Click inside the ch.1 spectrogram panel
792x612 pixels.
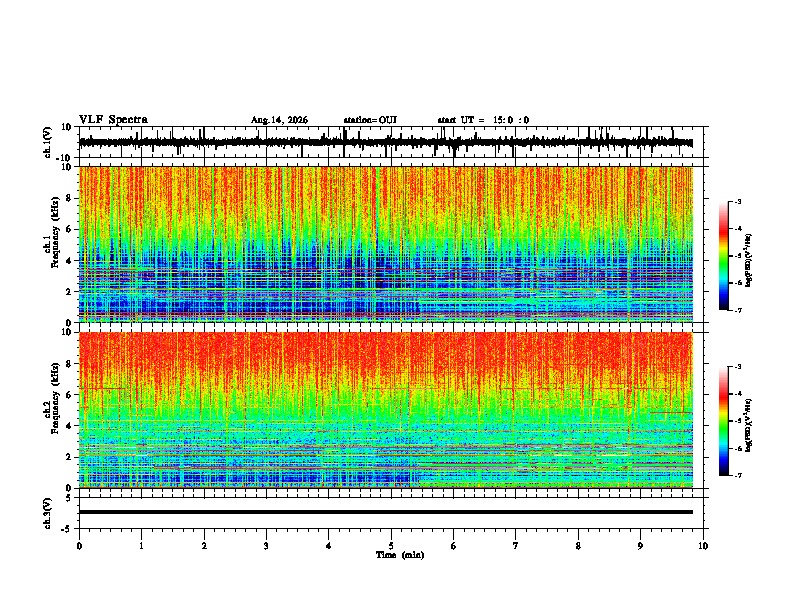pos(386,244)
